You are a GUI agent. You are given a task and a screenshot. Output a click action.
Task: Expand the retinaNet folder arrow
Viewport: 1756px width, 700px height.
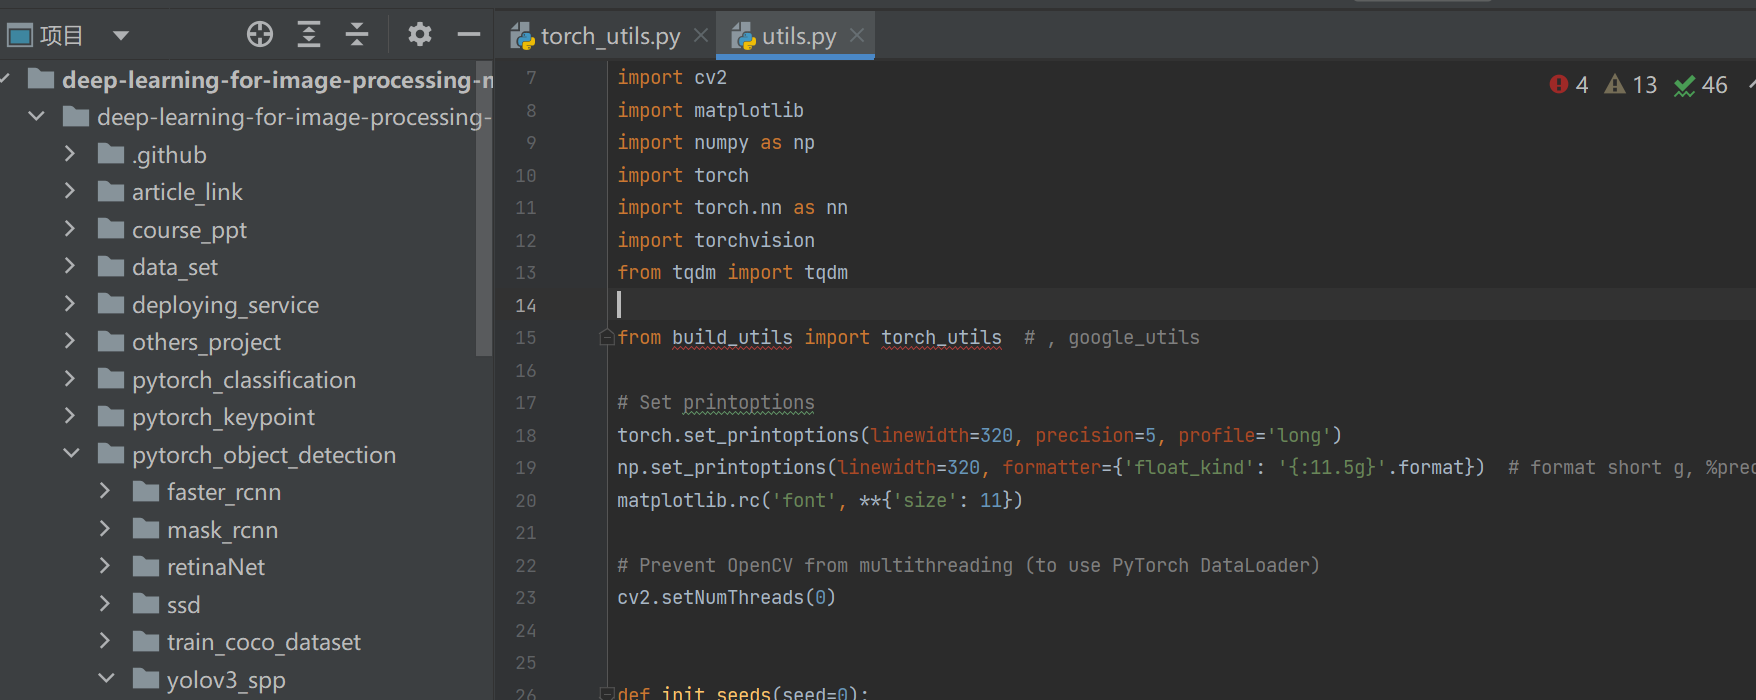click(104, 566)
